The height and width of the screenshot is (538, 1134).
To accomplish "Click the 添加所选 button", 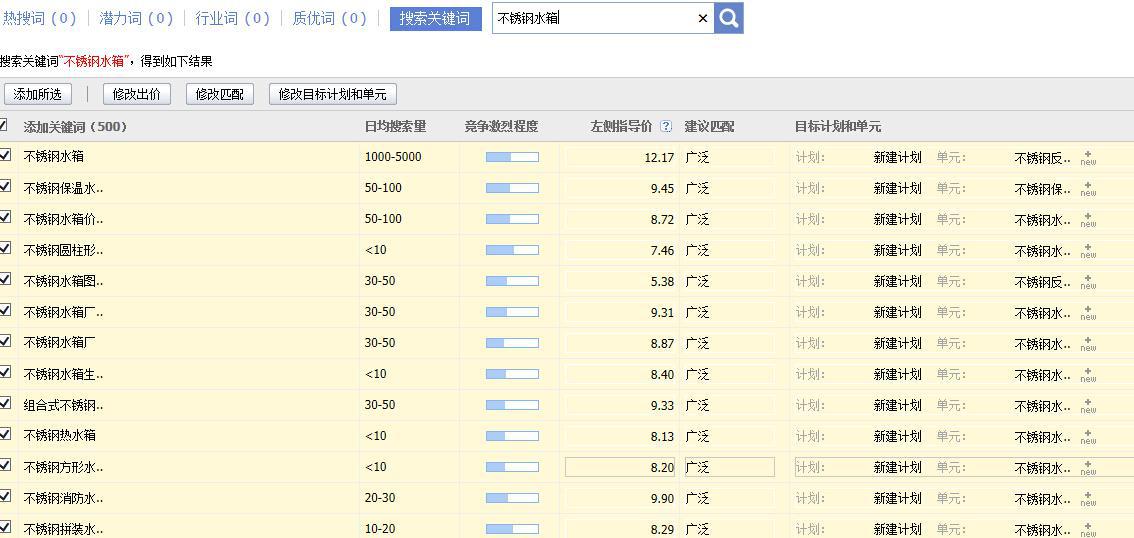I will pos(38,94).
